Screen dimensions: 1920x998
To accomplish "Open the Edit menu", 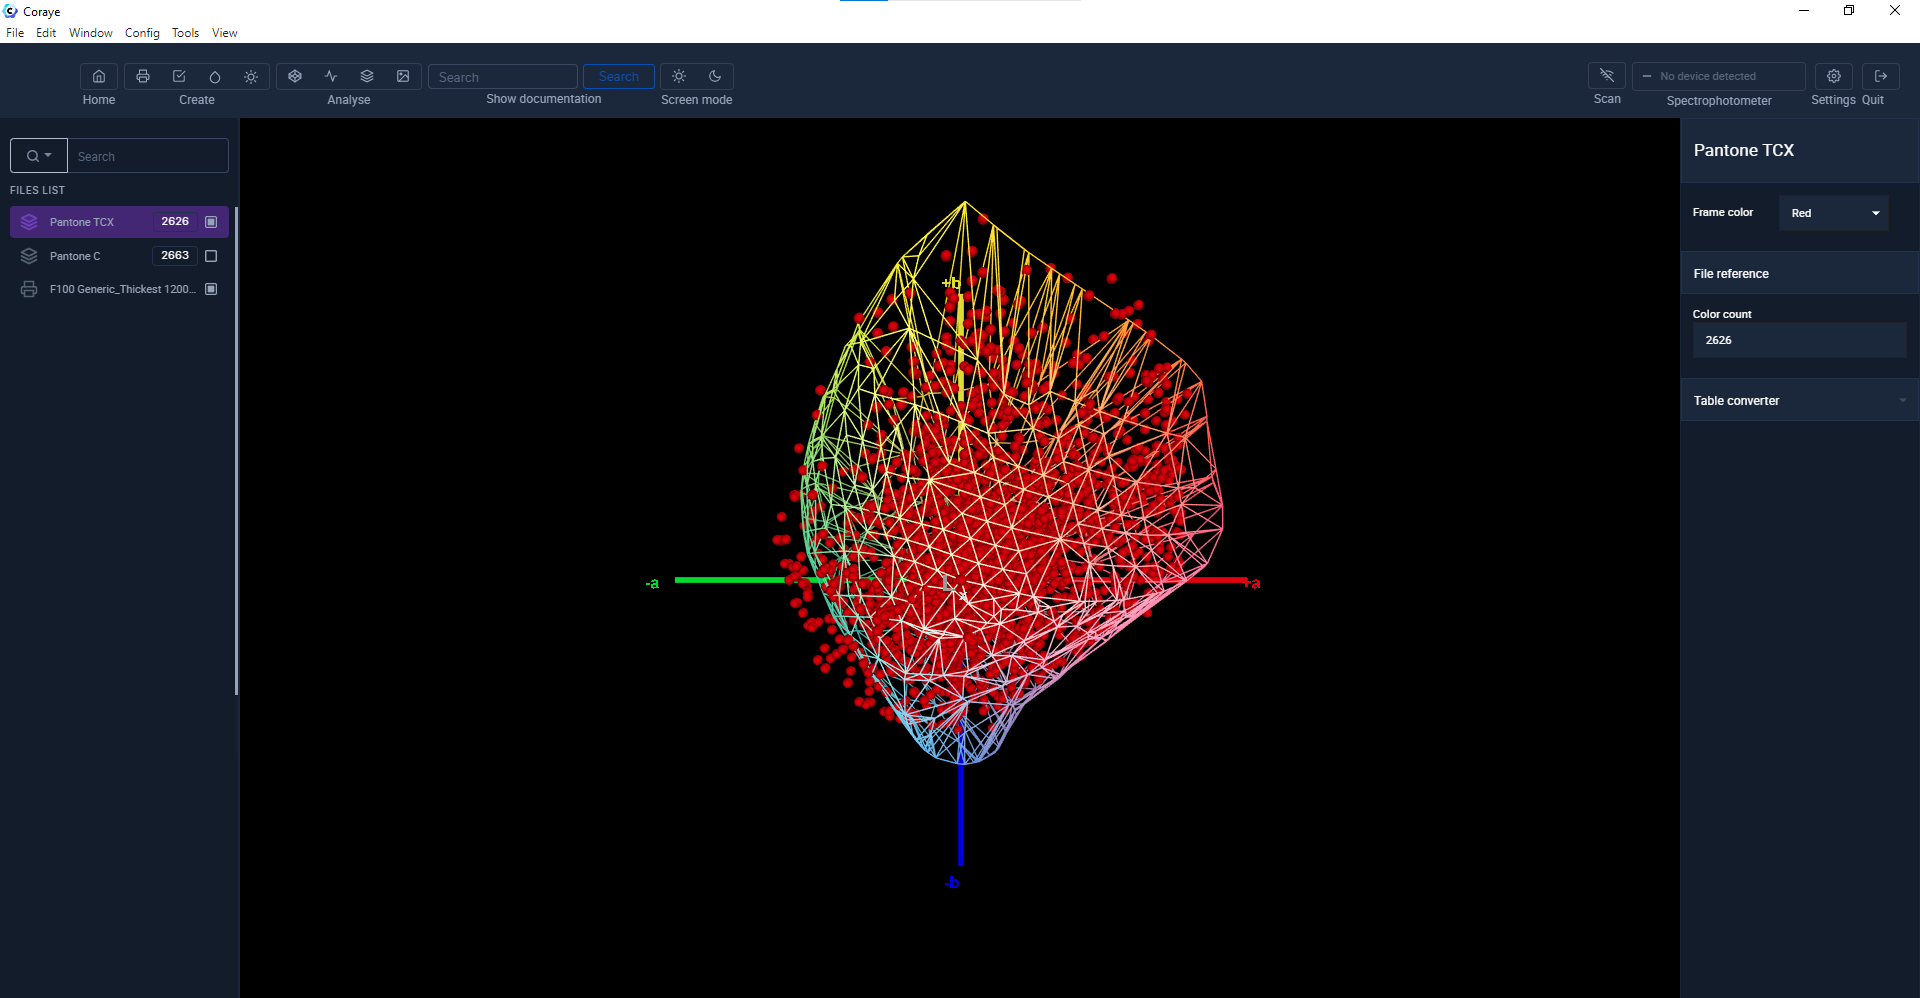I will click(46, 33).
